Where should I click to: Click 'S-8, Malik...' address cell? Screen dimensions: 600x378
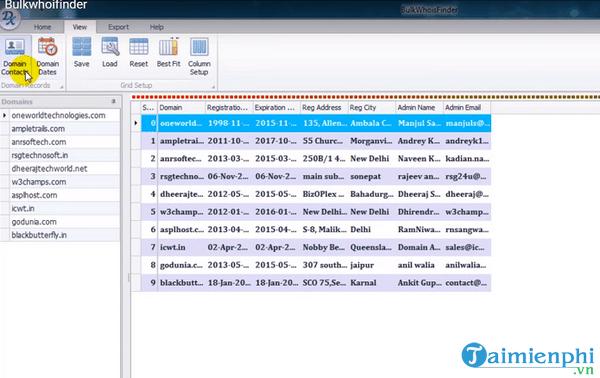tap(324, 230)
